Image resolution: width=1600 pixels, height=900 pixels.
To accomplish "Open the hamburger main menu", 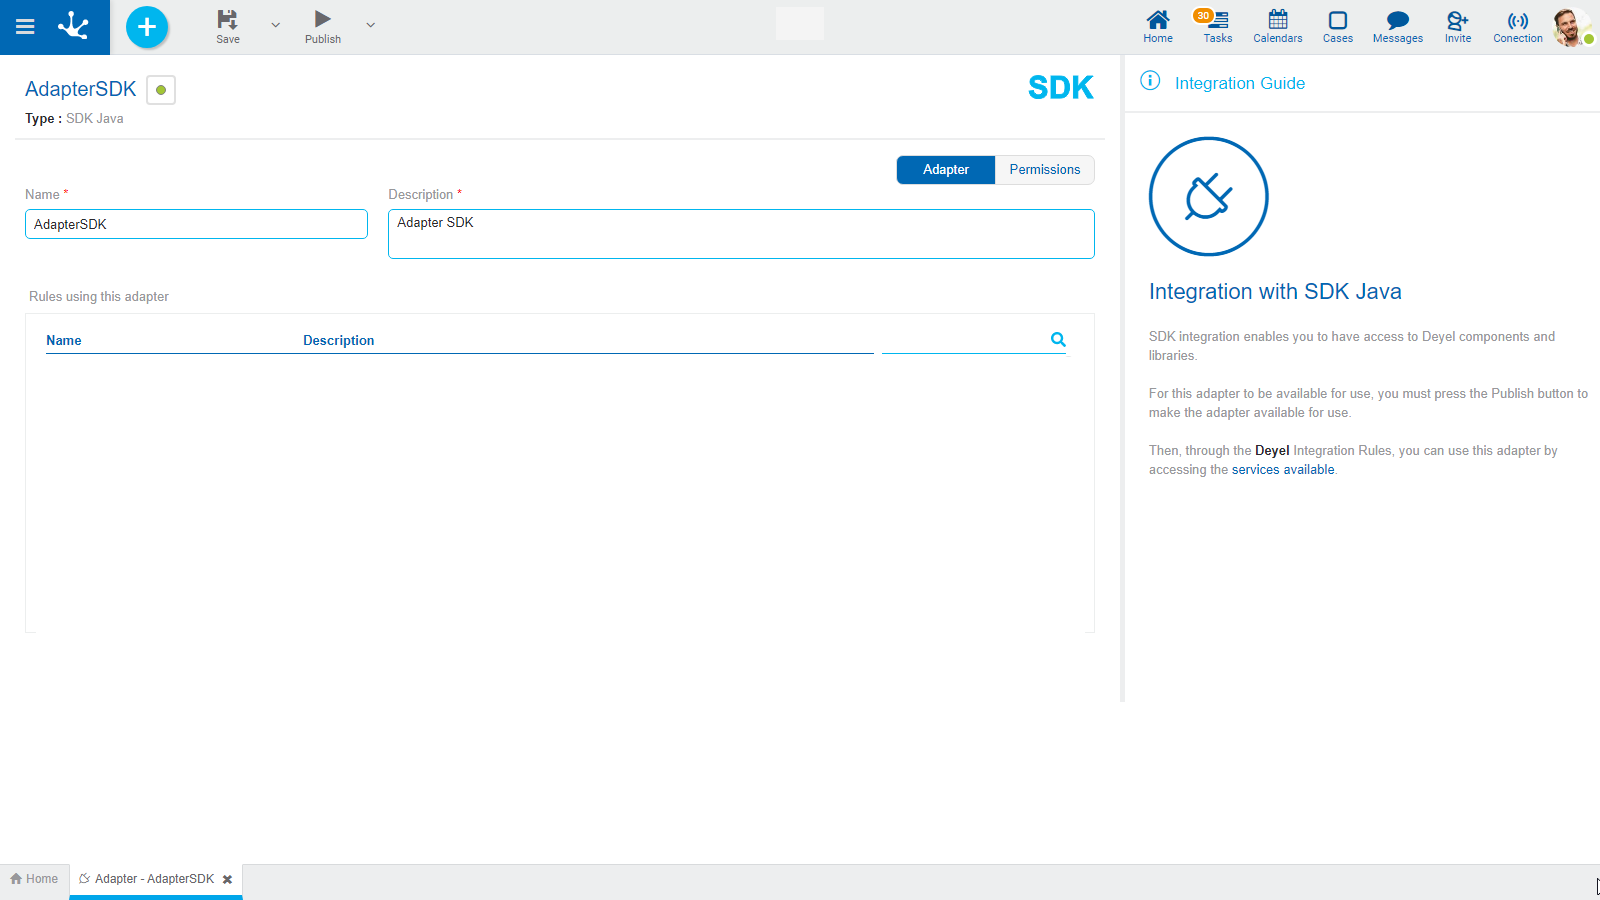I will [x=25, y=27].
